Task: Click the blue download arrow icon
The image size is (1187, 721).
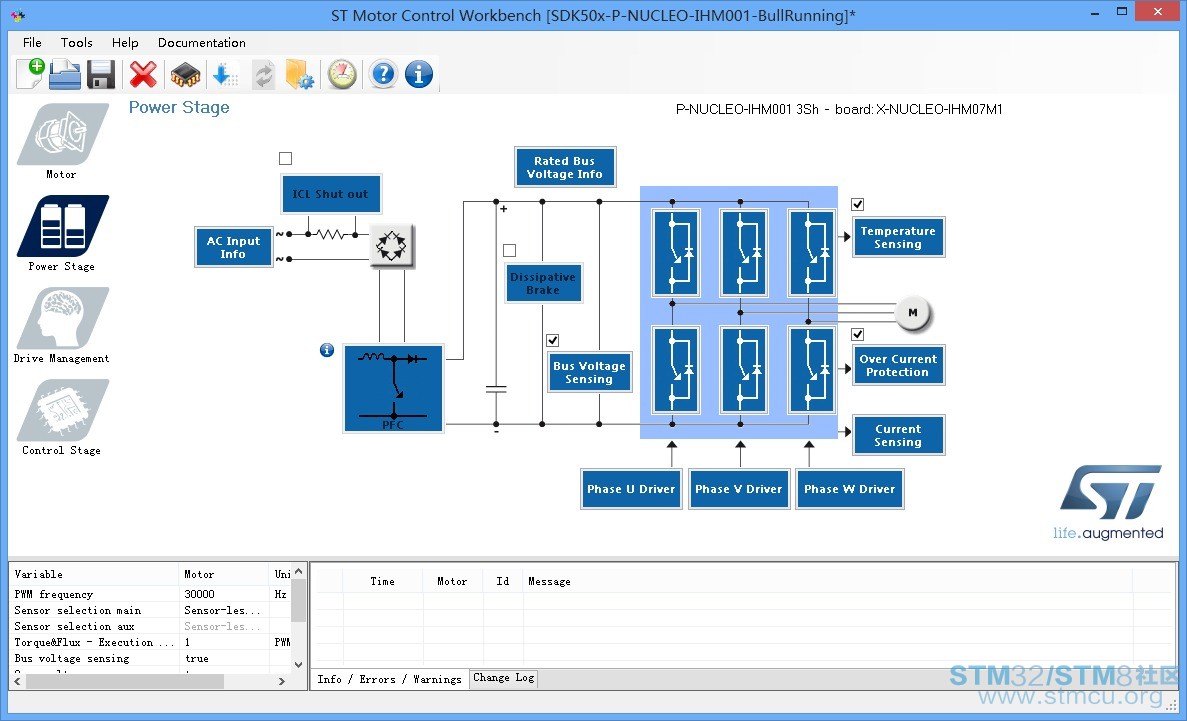Action: click(225, 75)
